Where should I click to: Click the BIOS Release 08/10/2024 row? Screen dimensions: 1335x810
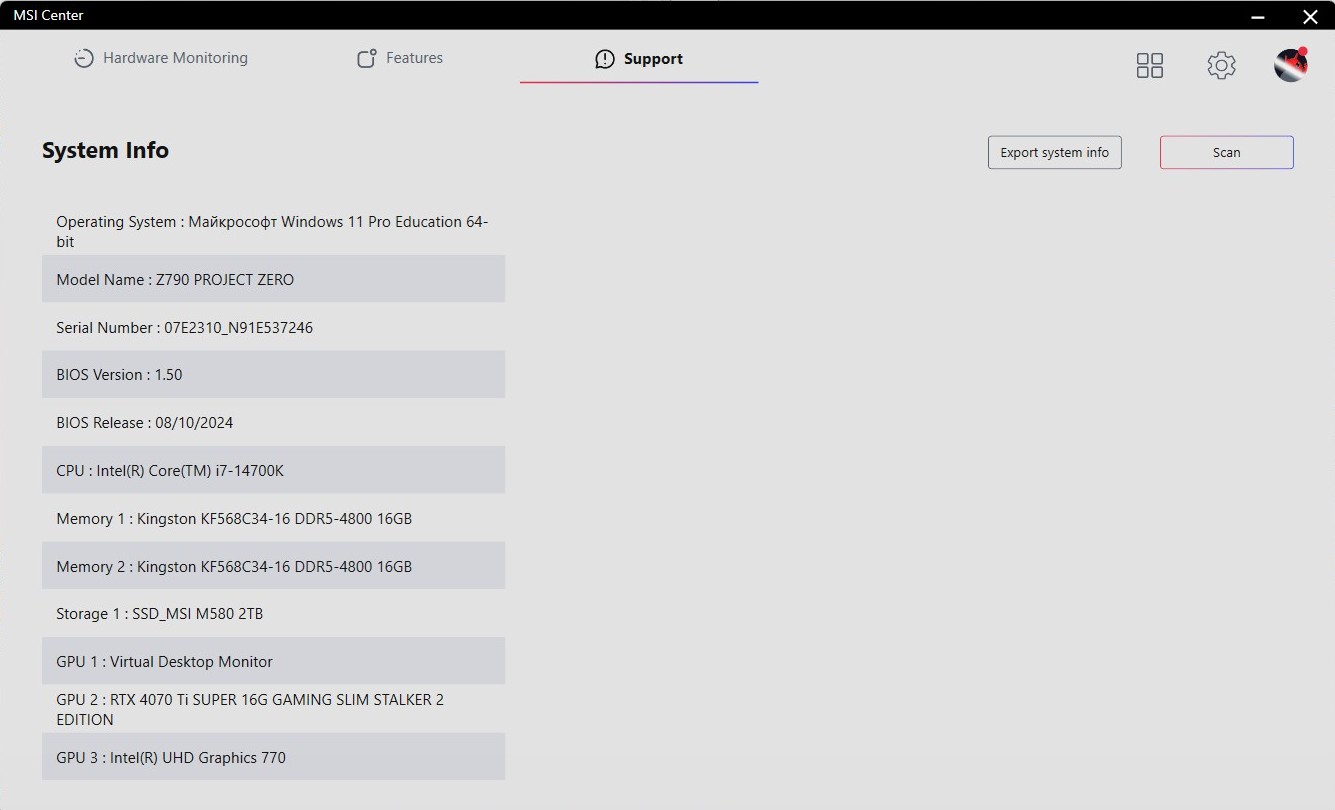[273, 422]
